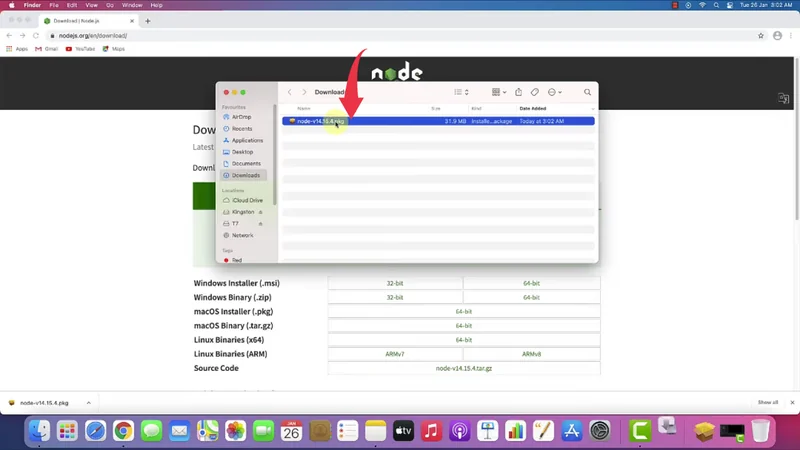Viewport: 800px width, 450px height.
Task: Open Chrome from the Dock
Action: (x=123, y=431)
